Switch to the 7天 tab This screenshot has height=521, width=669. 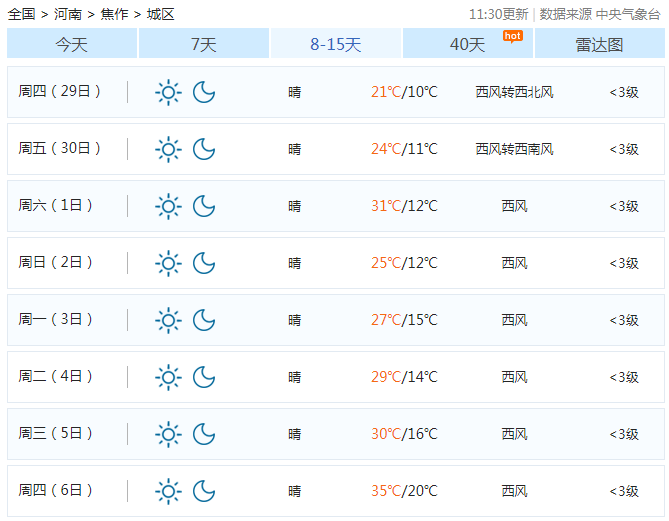[204, 44]
